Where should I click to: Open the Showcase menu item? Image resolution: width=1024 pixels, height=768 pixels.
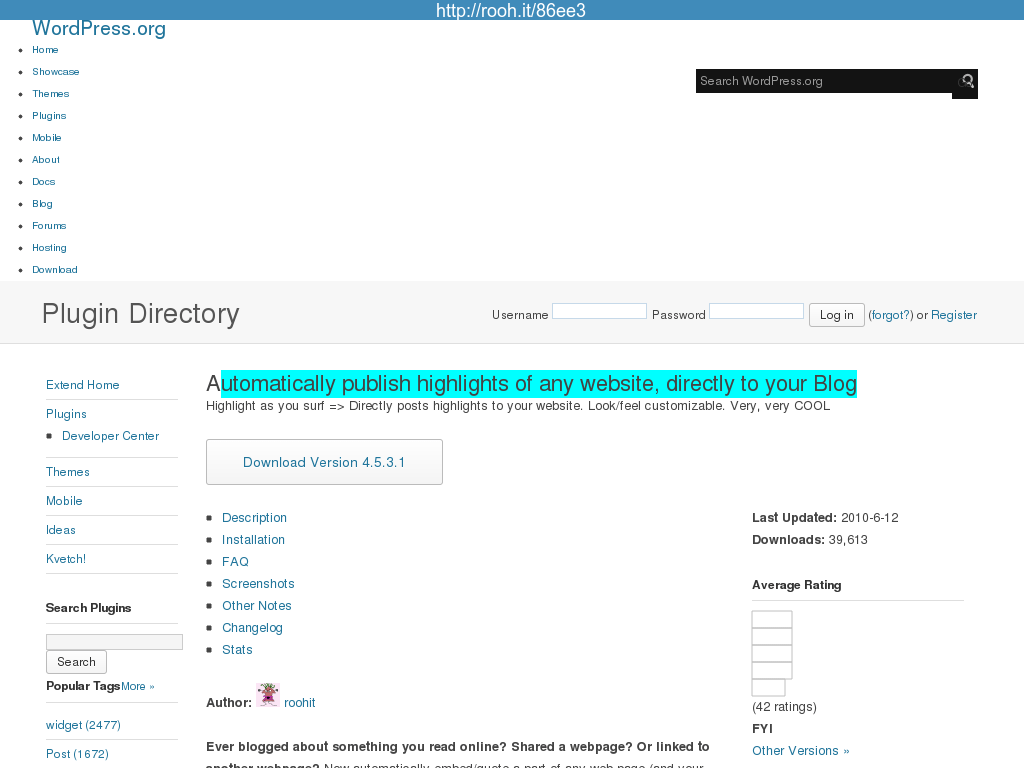coord(55,72)
